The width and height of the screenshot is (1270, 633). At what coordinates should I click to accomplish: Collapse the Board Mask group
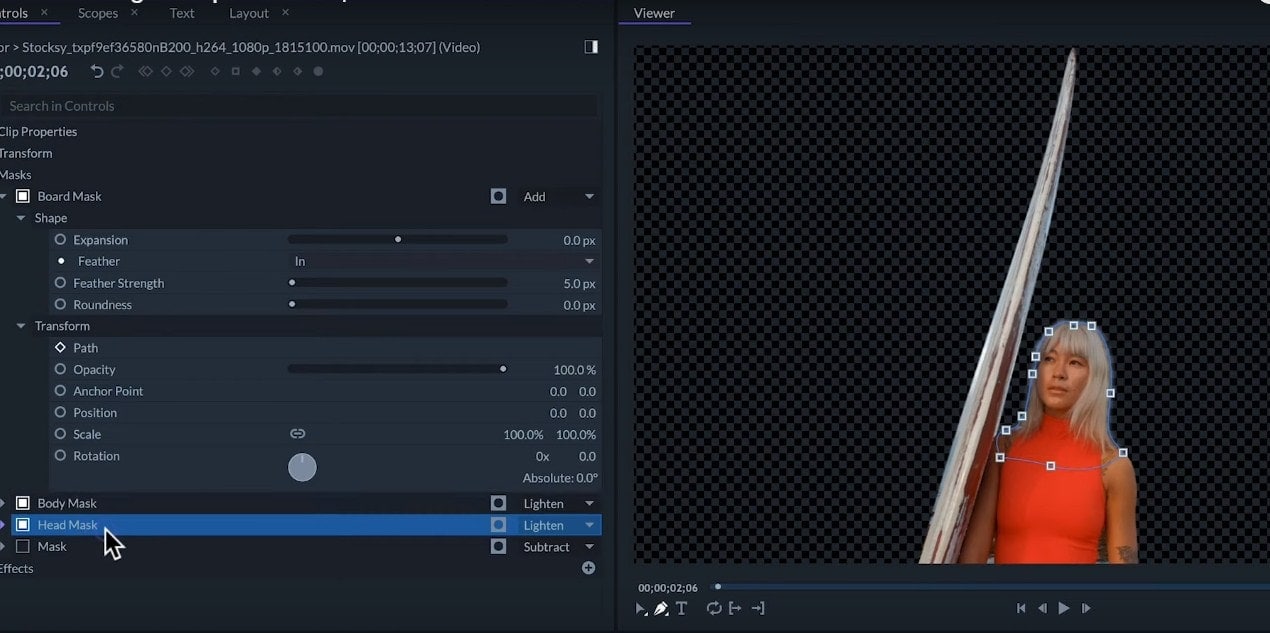[x=3, y=196]
